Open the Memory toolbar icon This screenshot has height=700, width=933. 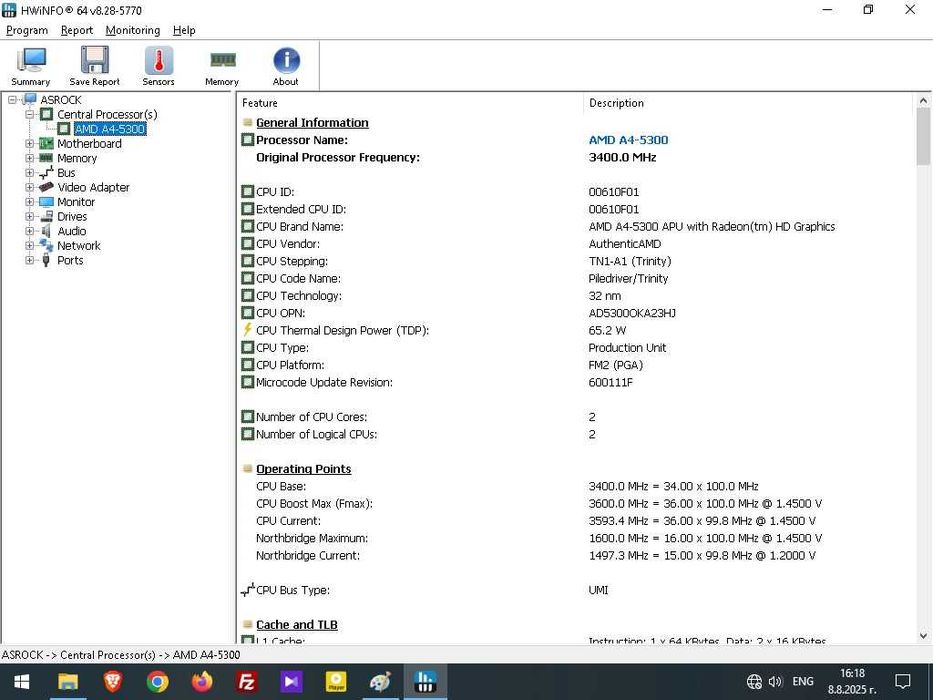pos(222,66)
